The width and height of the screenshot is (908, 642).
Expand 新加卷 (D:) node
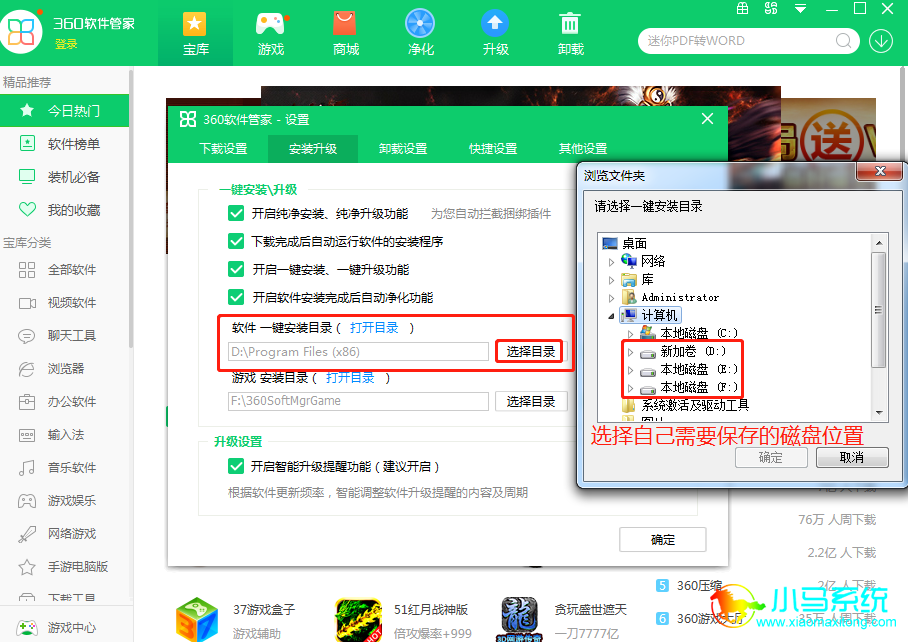tap(631, 352)
